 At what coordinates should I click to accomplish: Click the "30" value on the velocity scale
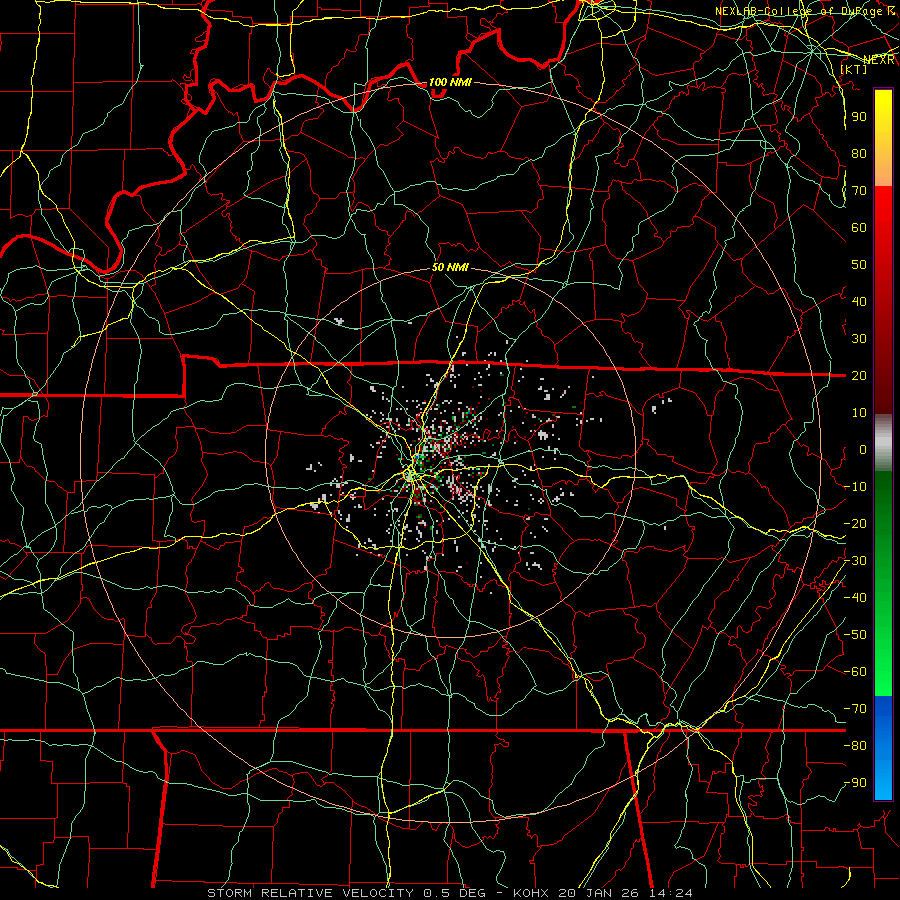(x=859, y=339)
